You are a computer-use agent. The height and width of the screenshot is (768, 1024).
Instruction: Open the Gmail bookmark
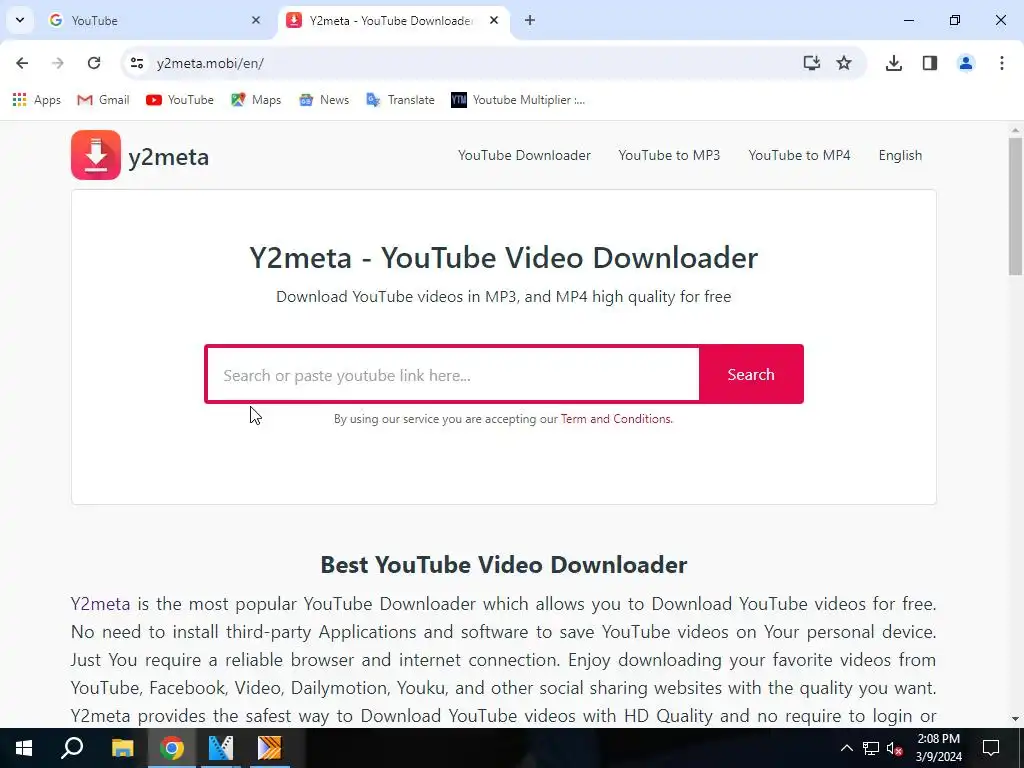pyautogui.click(x=103, y=100)
